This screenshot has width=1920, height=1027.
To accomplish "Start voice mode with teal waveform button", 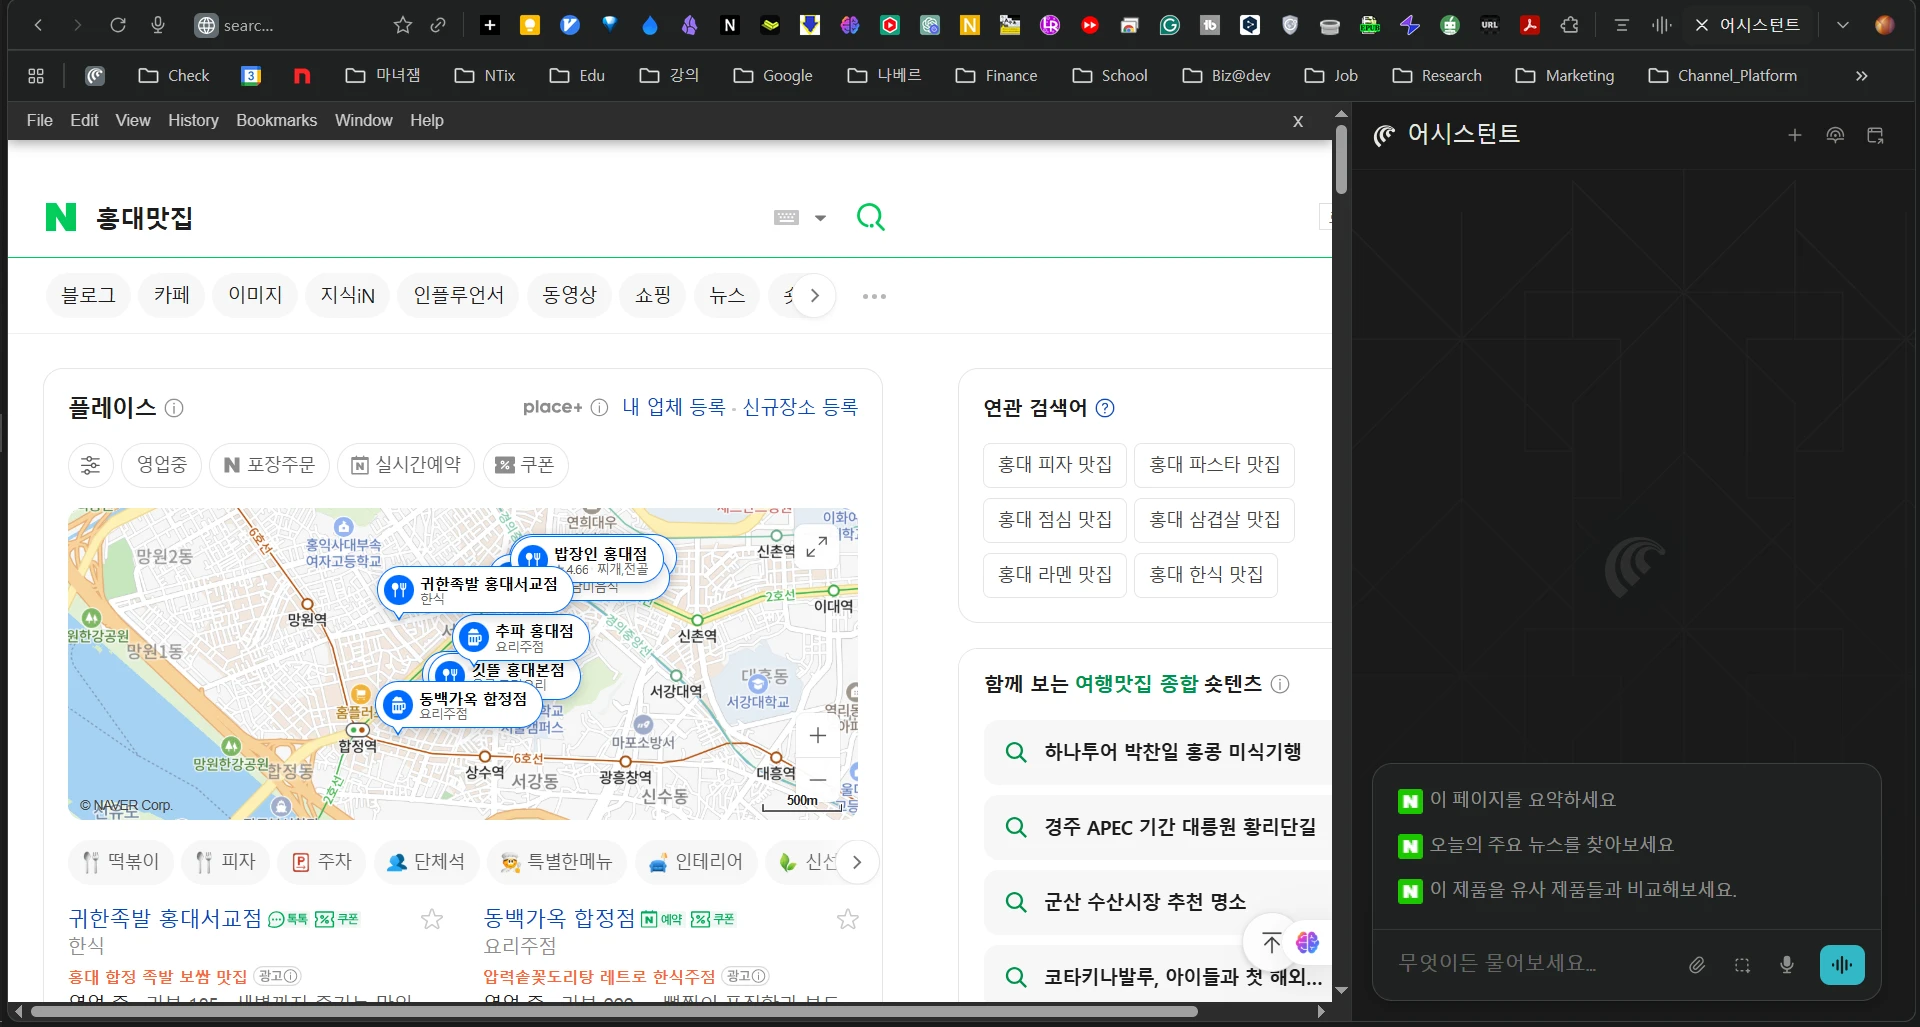I will 1842,965.
